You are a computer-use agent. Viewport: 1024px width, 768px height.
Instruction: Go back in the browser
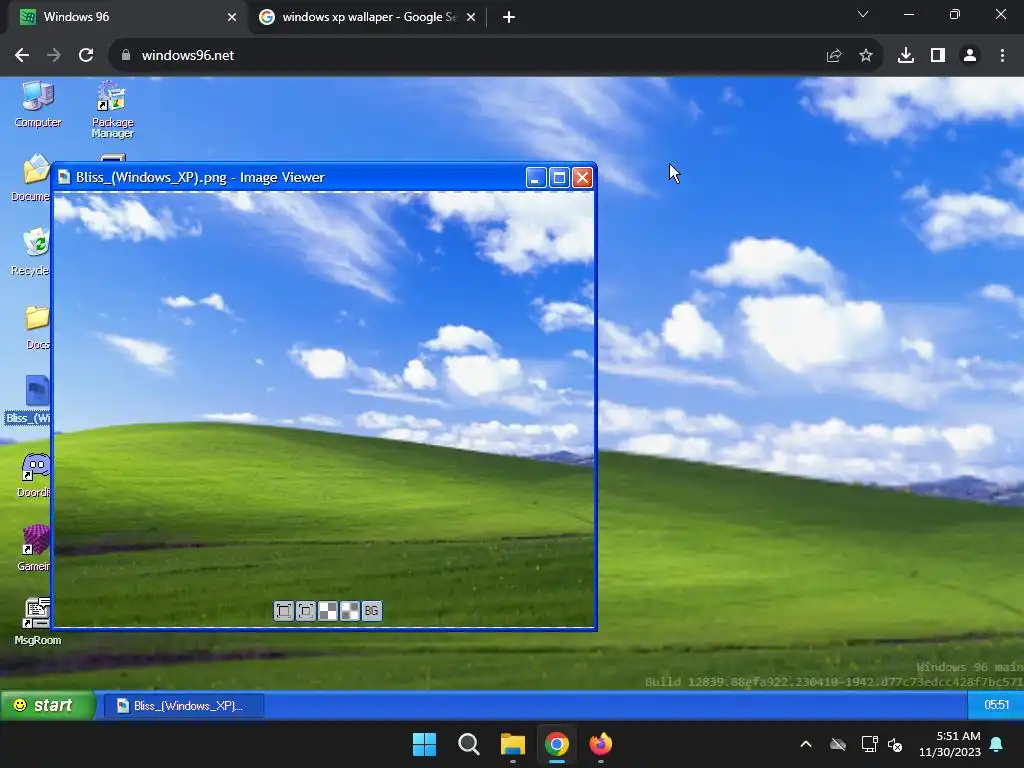[22, 56]
